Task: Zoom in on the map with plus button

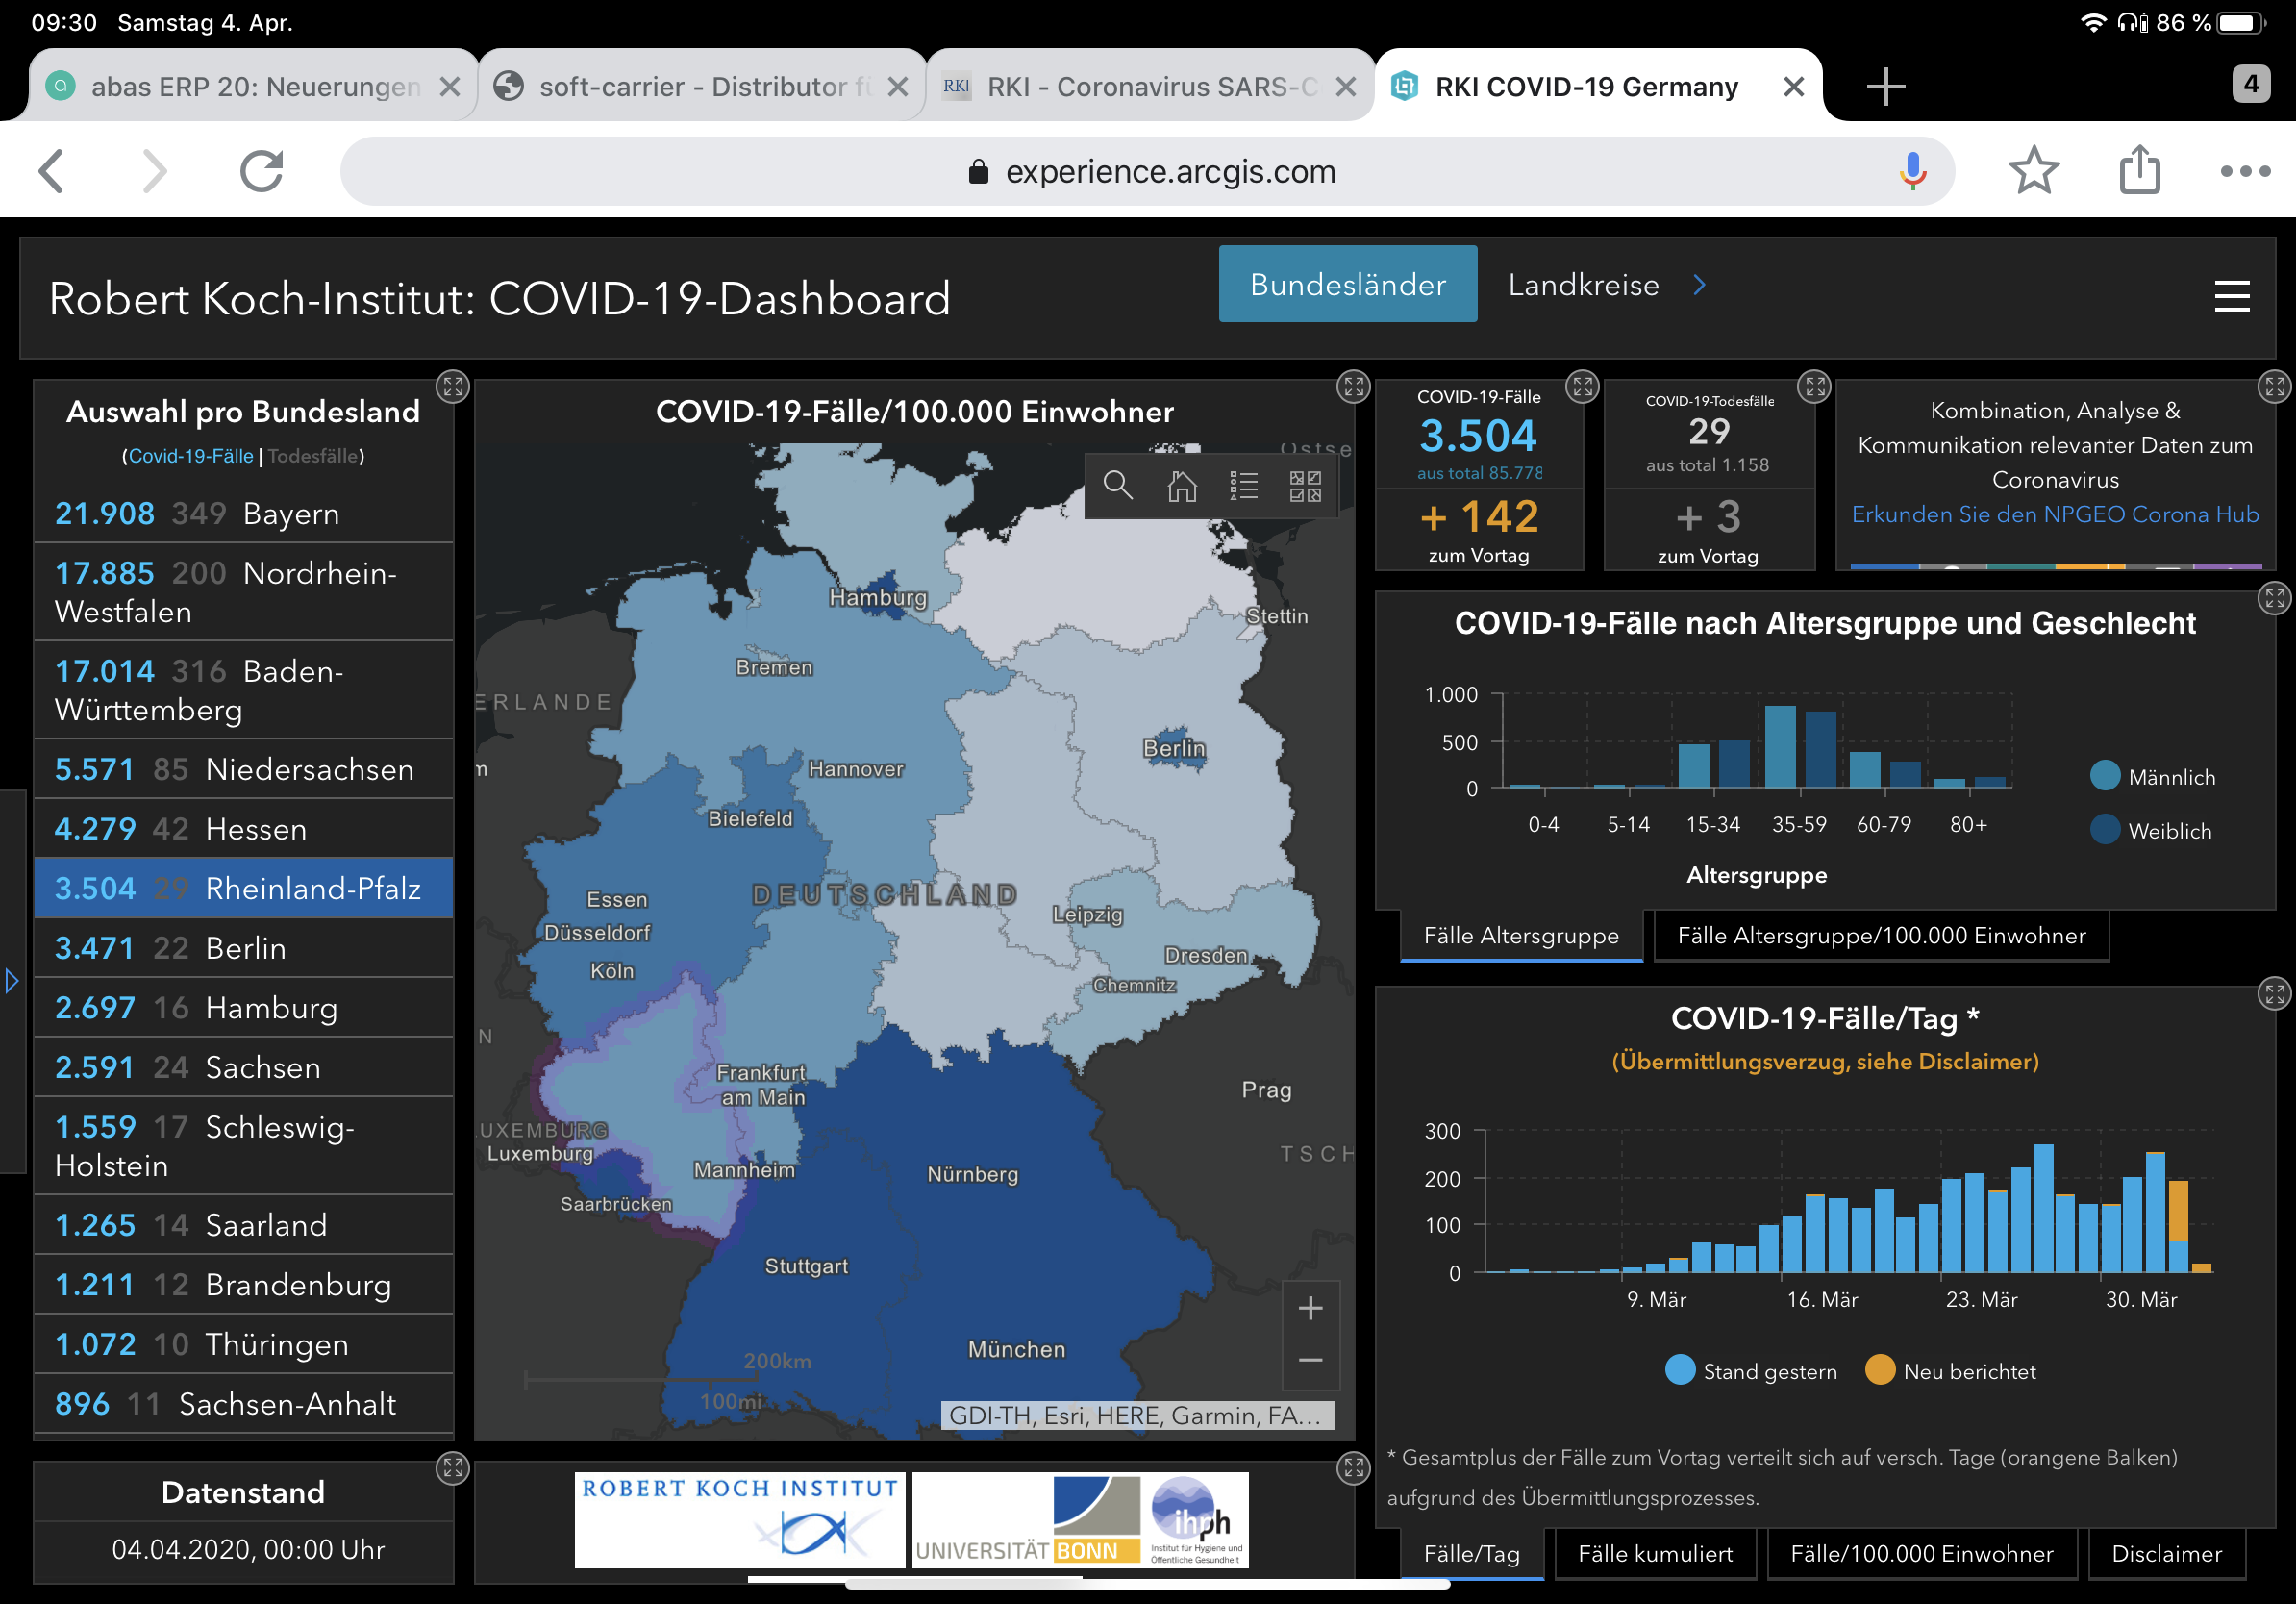Action: [1310, 1308]
